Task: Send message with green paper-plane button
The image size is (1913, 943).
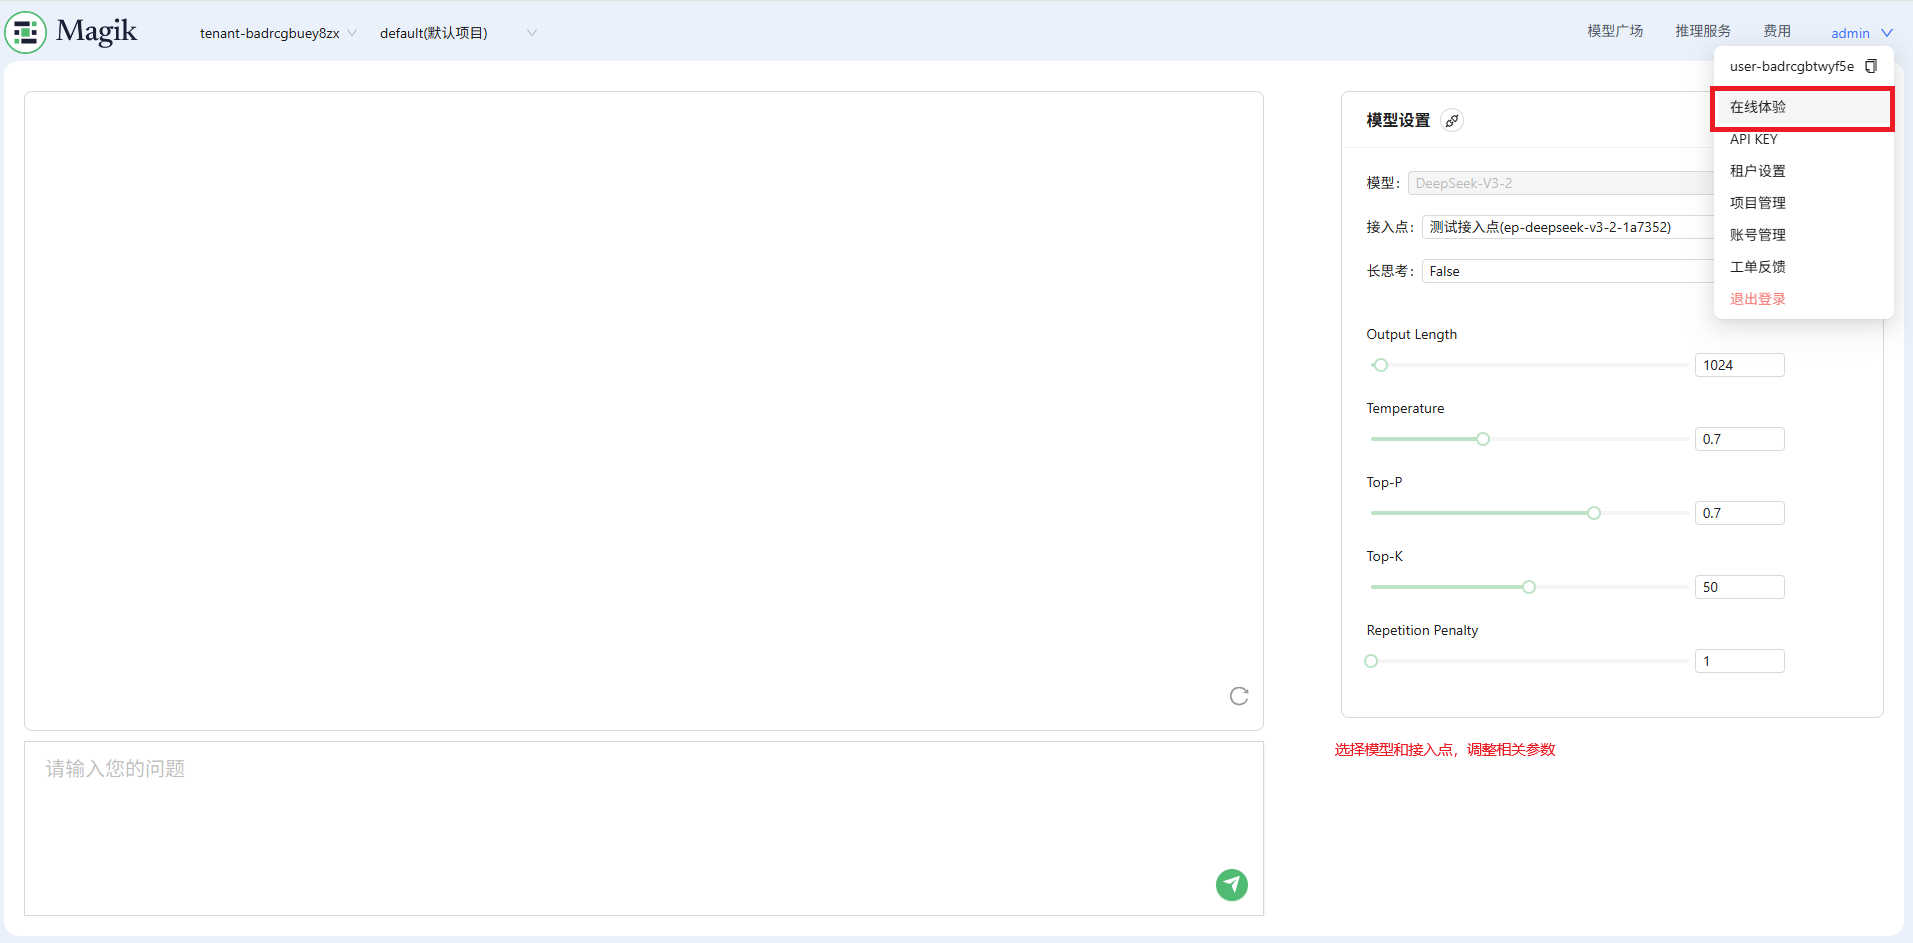Action: click(x=1231, y=884)
